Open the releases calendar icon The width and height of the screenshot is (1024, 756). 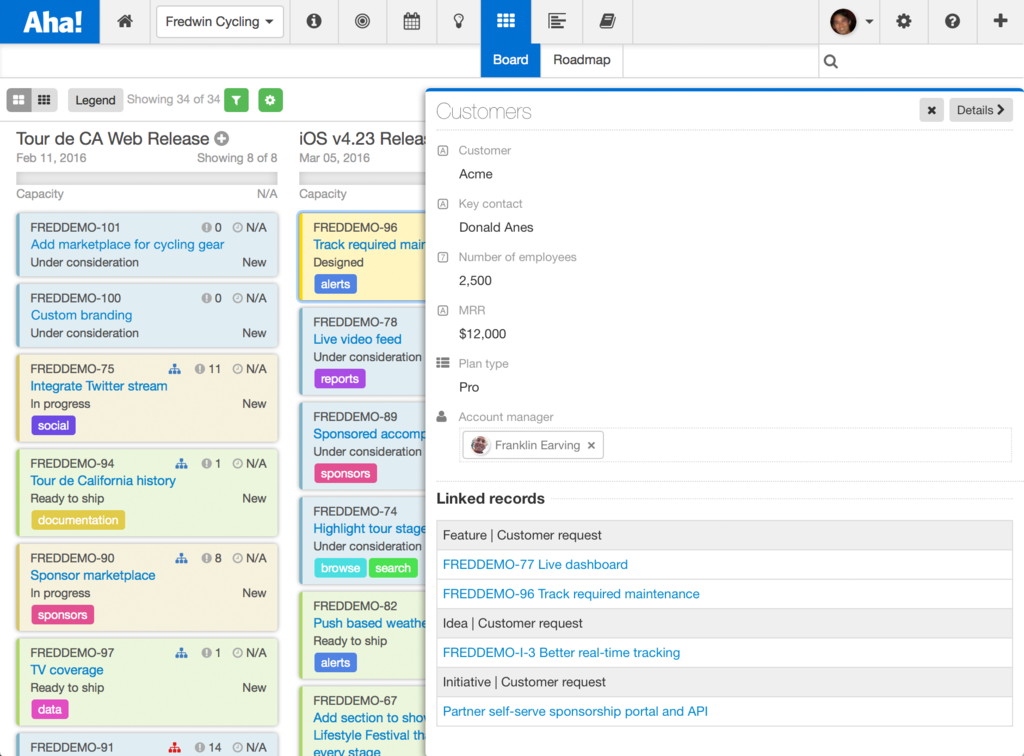(x=411, y=22)
